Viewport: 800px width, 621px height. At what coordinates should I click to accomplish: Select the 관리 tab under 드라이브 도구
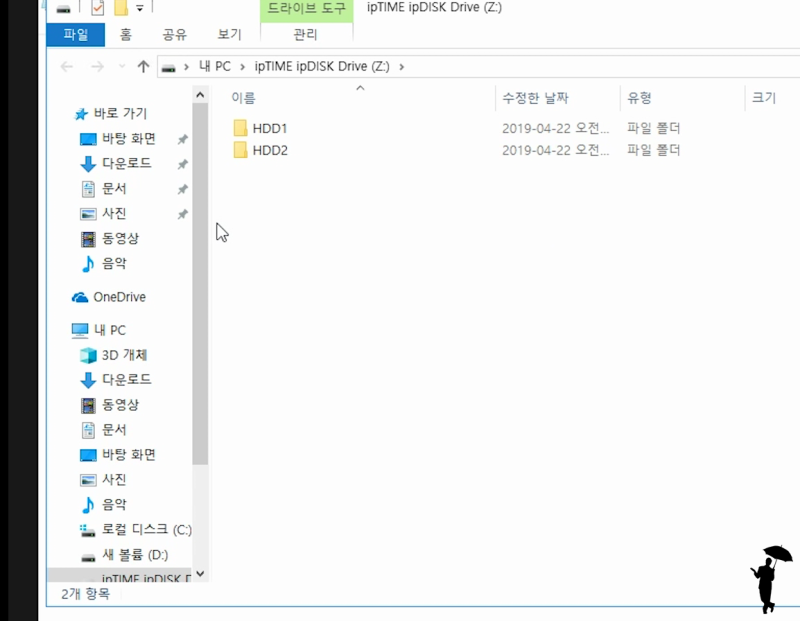pos(306,35)
